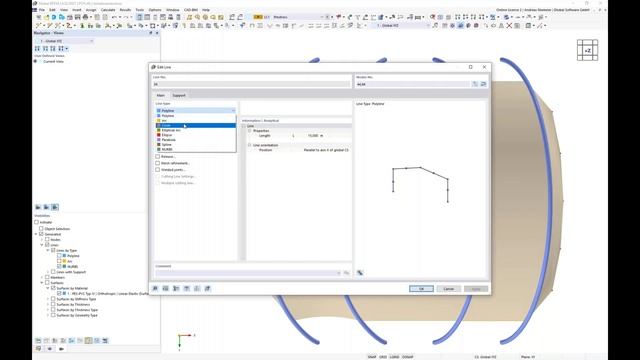Toggle SNAP in the status bar
Screen dimensions: 640x360
(x=372, y=357)
